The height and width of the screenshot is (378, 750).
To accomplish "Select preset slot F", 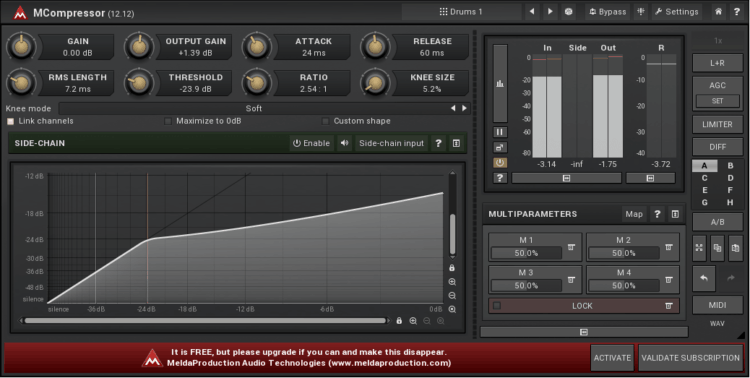I will point(730,190).
